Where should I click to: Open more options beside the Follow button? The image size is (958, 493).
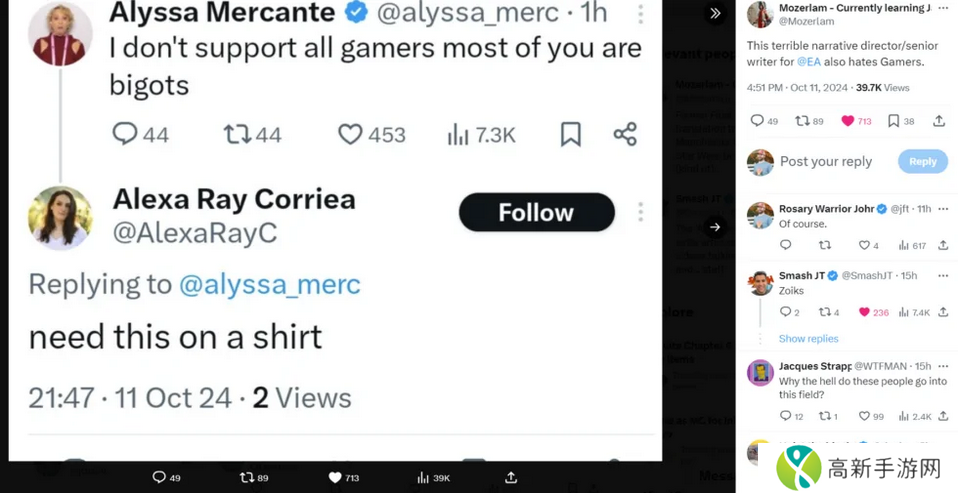pos(640,212)
